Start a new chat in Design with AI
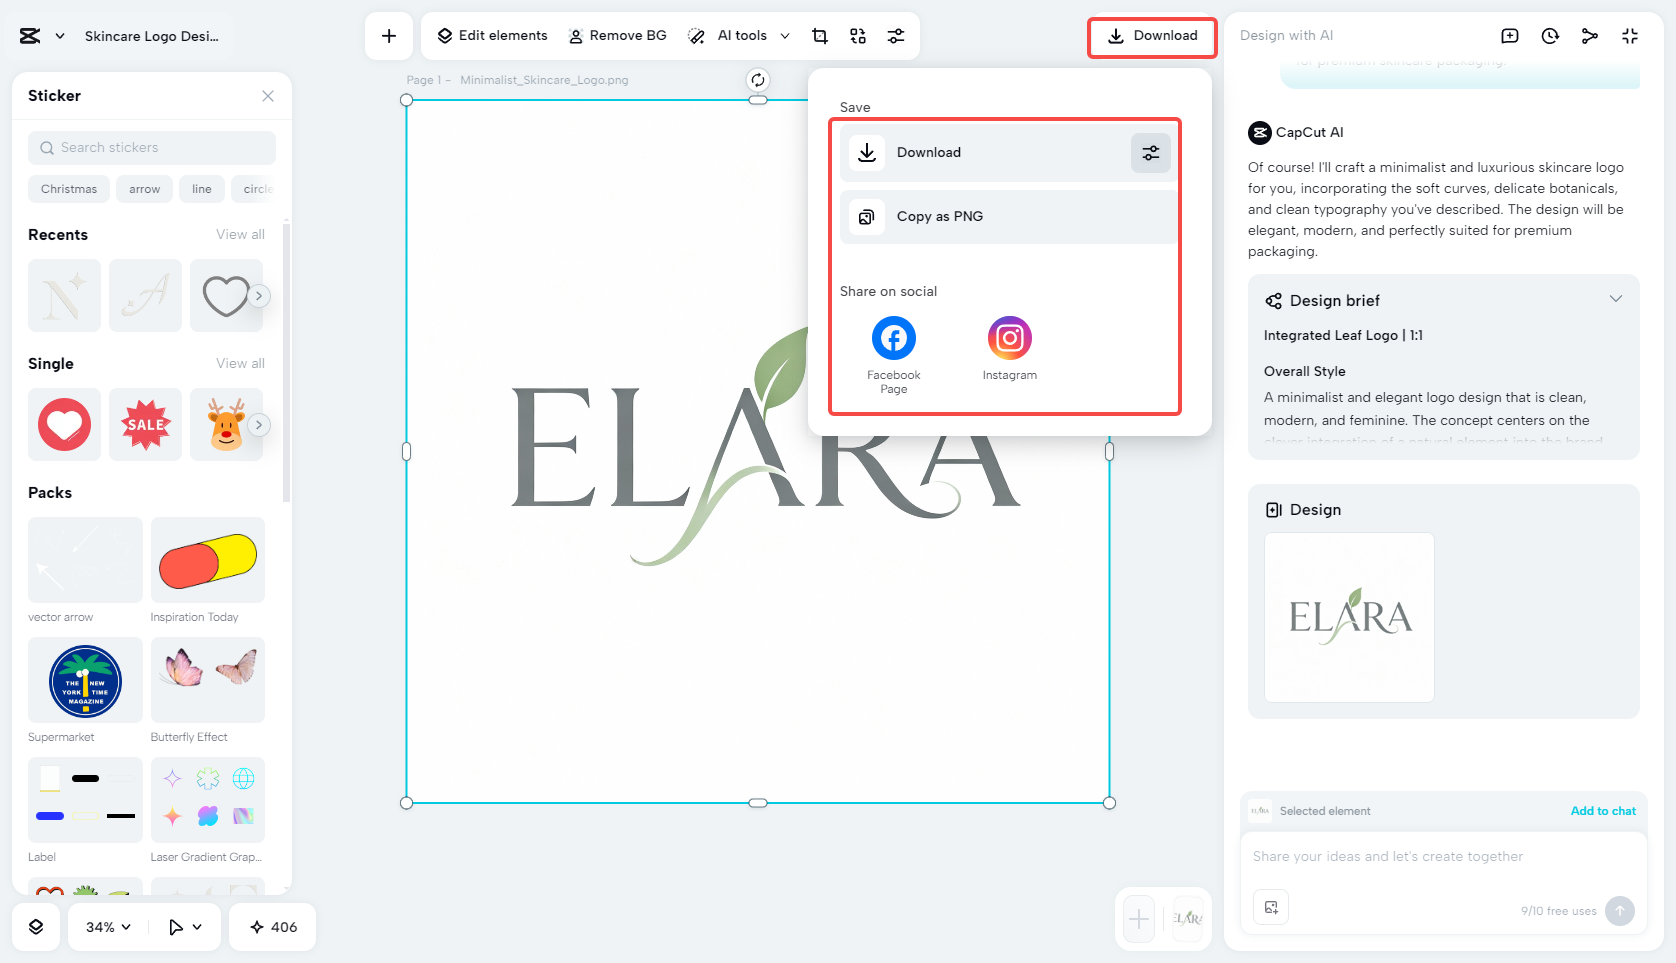Viewport: 1676px width, 963px height. 1509,35
